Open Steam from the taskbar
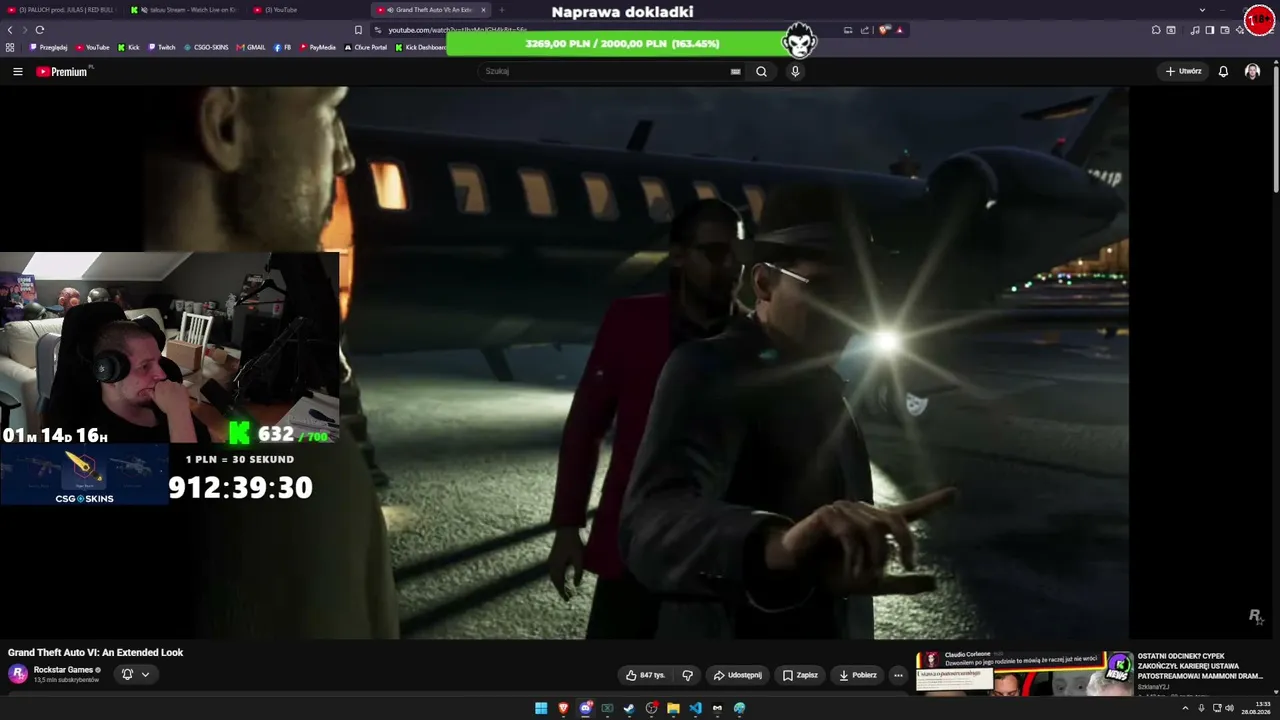The image size is (1280, 720). click(629, 708)
